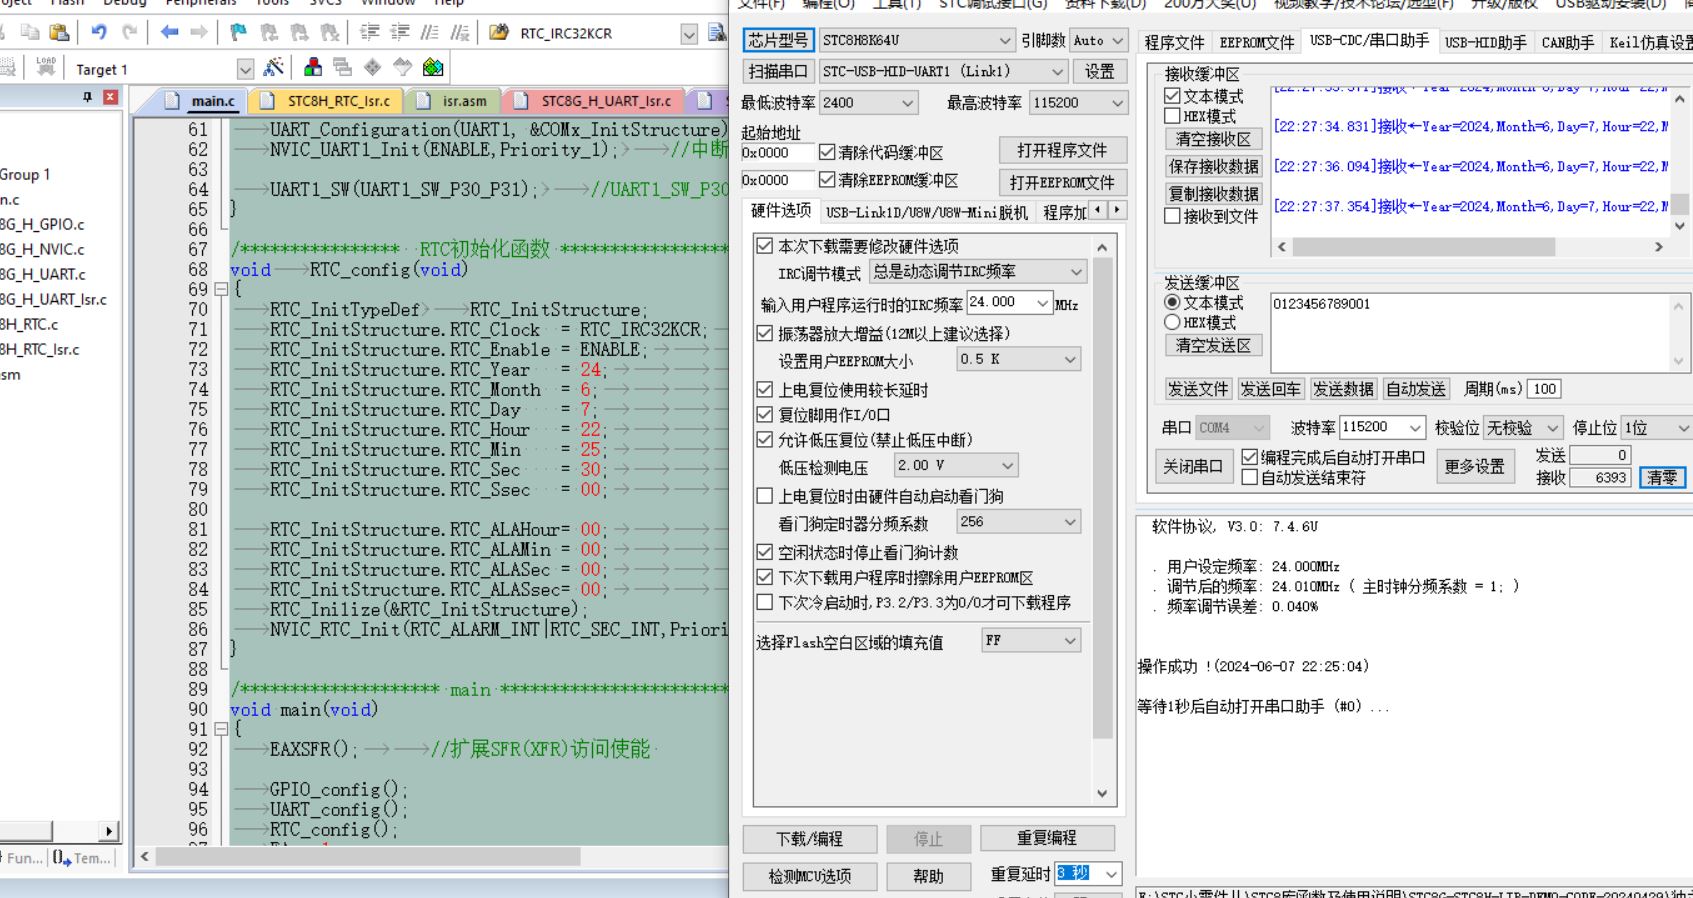
Task: Open 低压检测电压 2.00 V dropdown
Action: [x=955, y=465]
